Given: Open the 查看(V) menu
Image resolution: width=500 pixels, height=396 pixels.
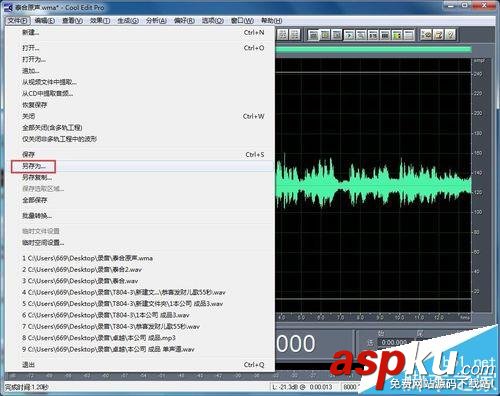Looking at the screenshot, I should pos(72,21).
